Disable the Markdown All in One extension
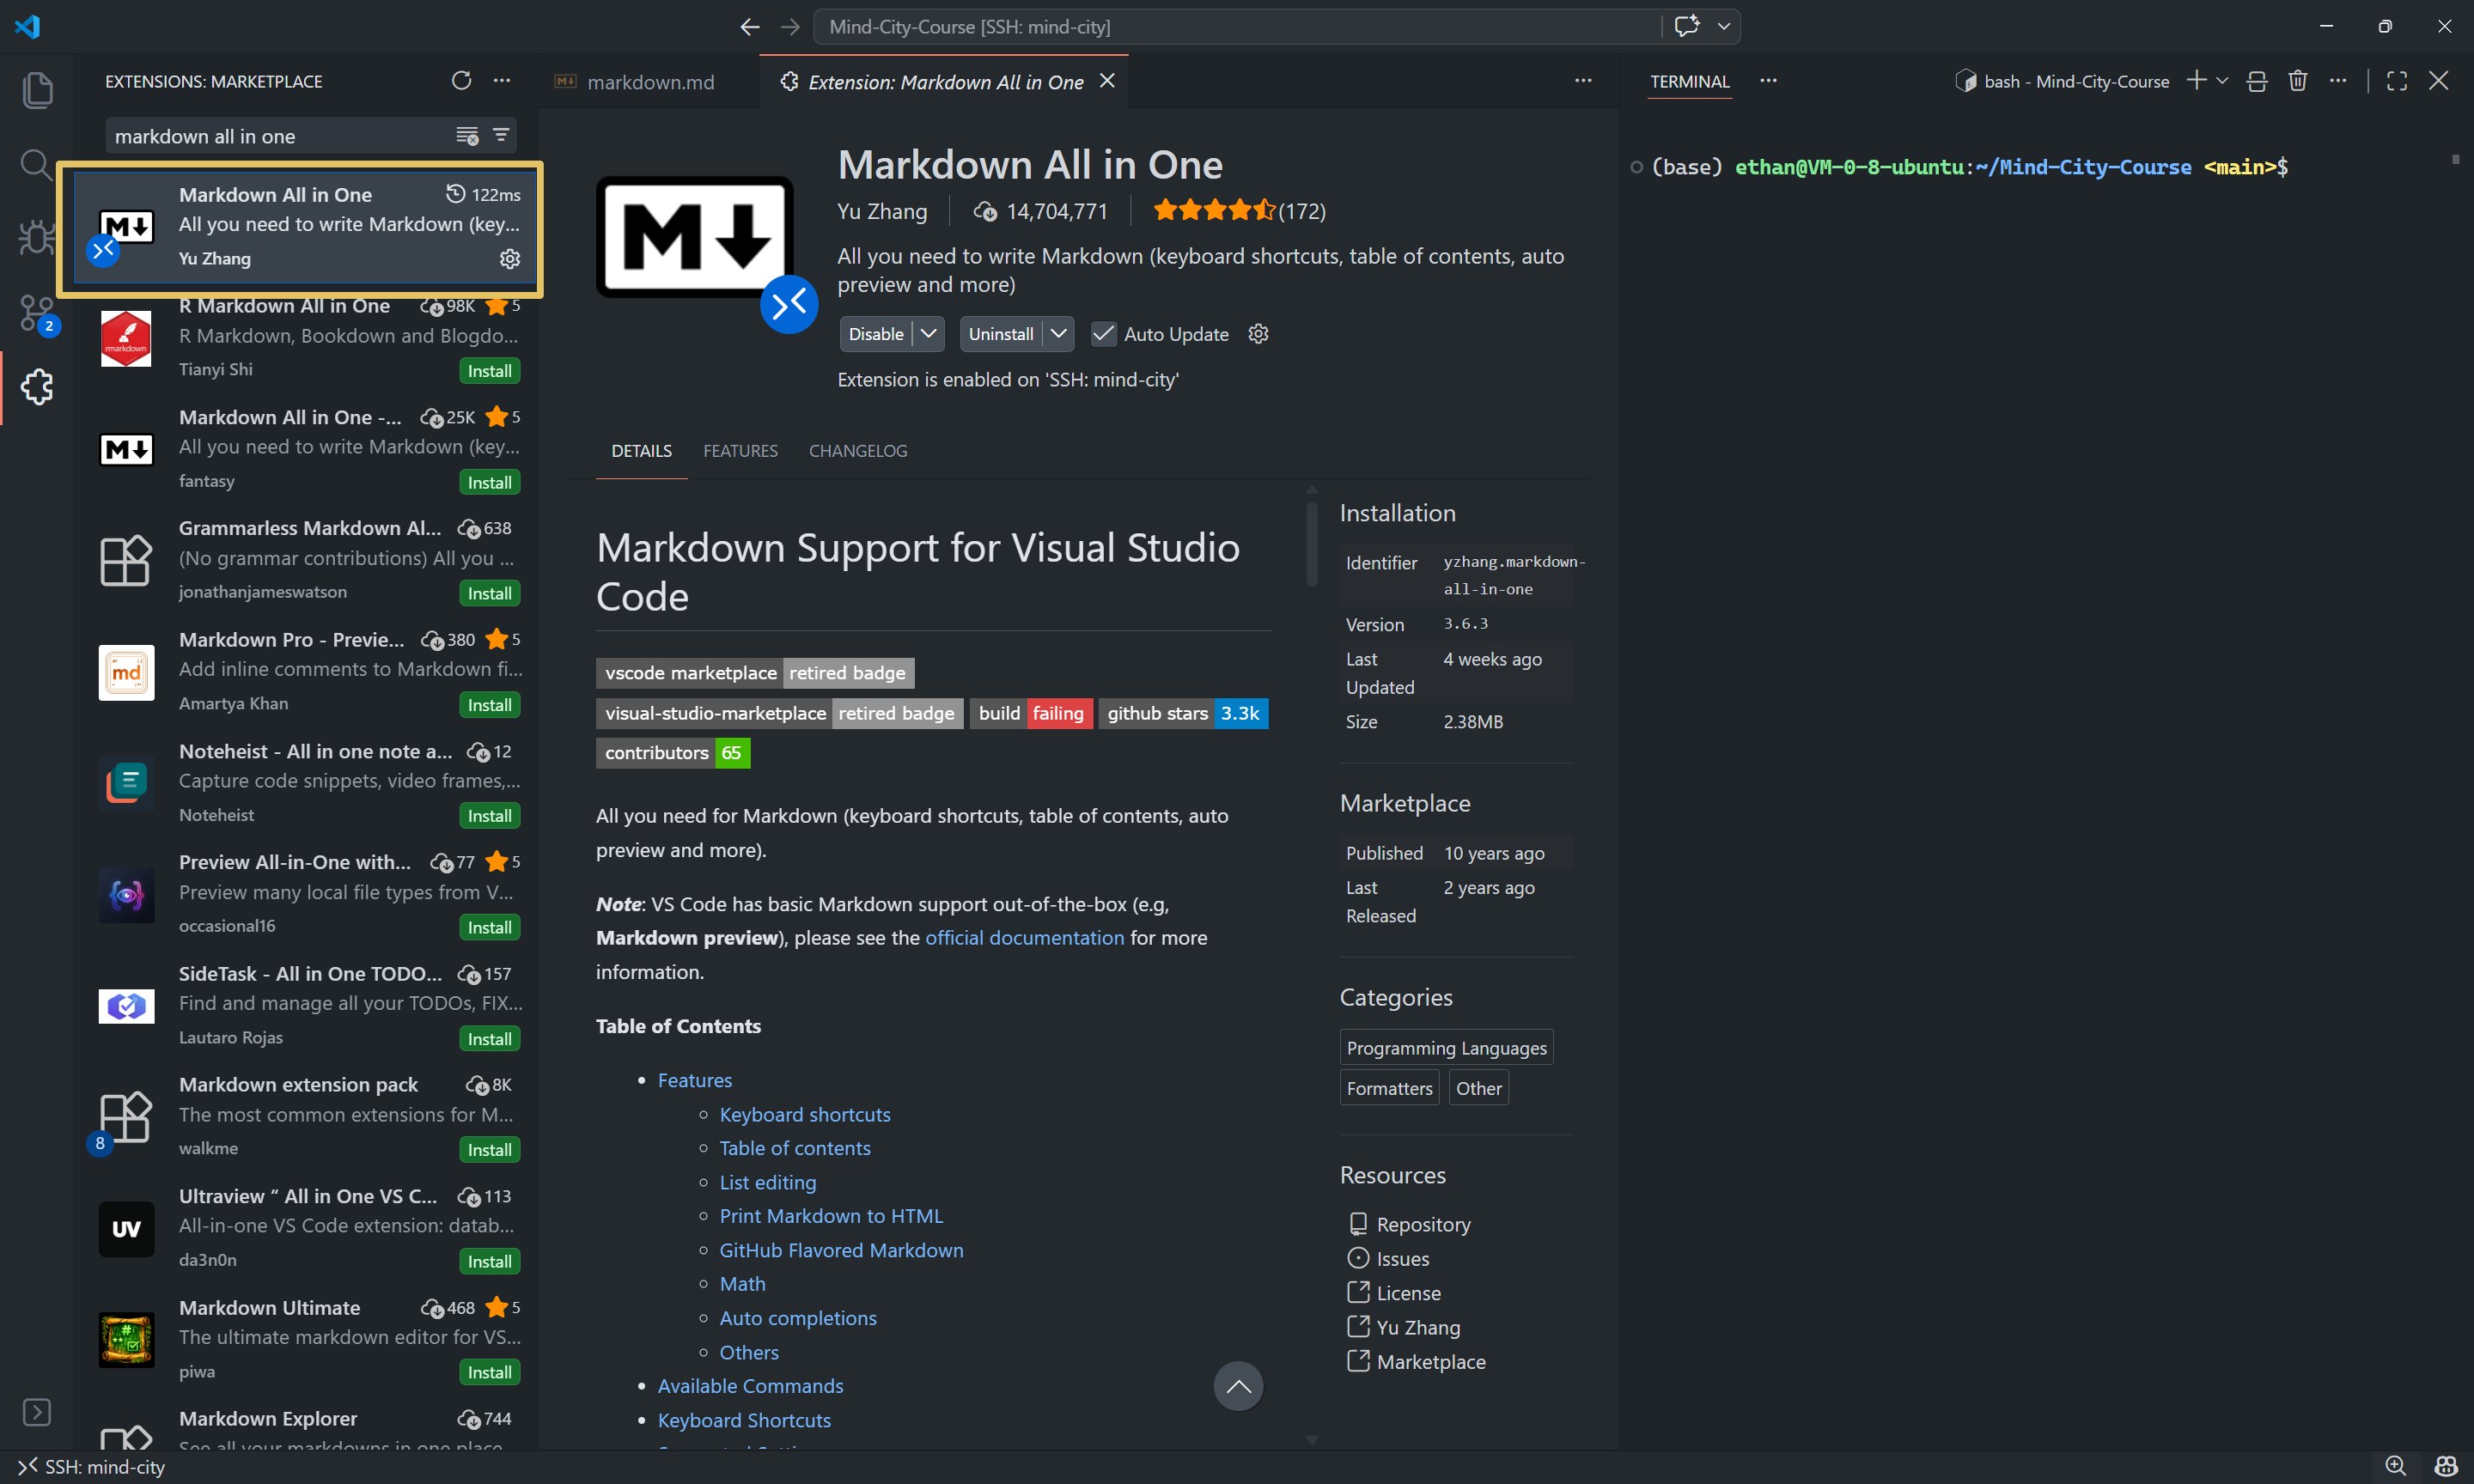Viewport: 2474px width, 1484px height. point(876,334)
